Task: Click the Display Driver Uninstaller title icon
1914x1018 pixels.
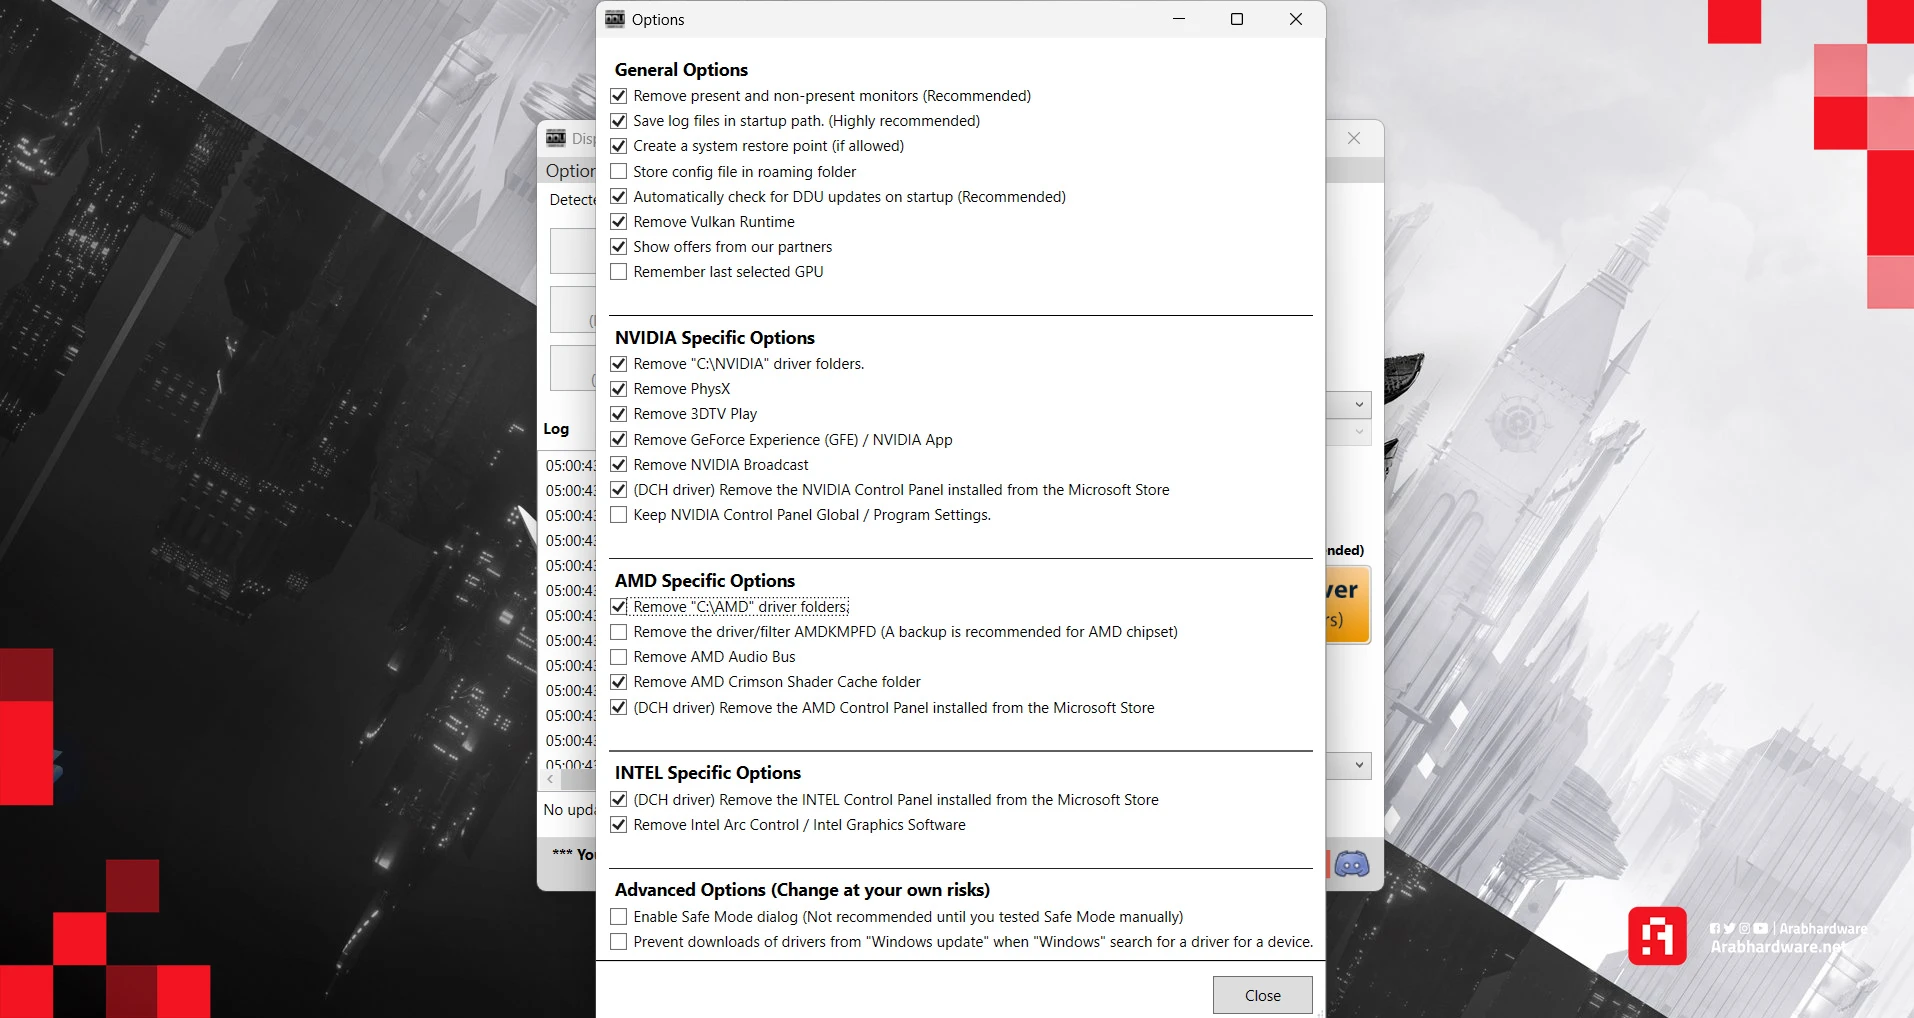Action: tap(556, 138)
